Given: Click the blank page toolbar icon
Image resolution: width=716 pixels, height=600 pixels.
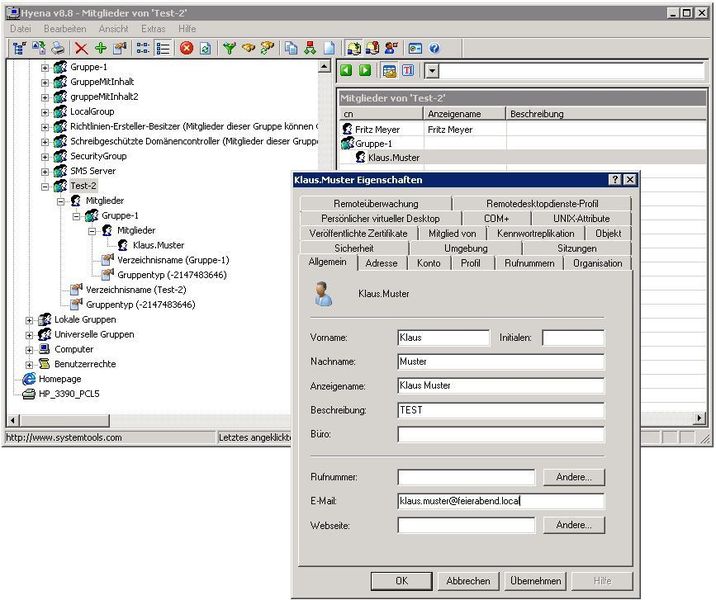Looking at the screenshot, I should click(329, 48).
